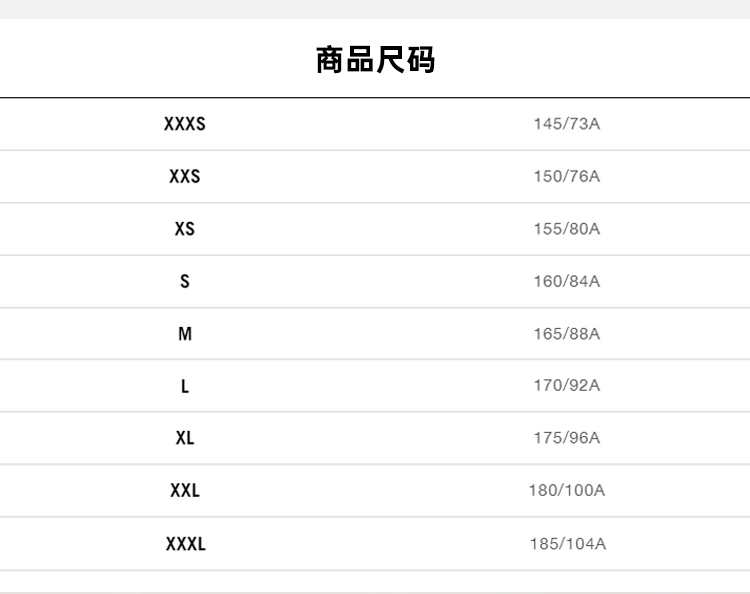Select the S size row label

[x=185, y=281]
